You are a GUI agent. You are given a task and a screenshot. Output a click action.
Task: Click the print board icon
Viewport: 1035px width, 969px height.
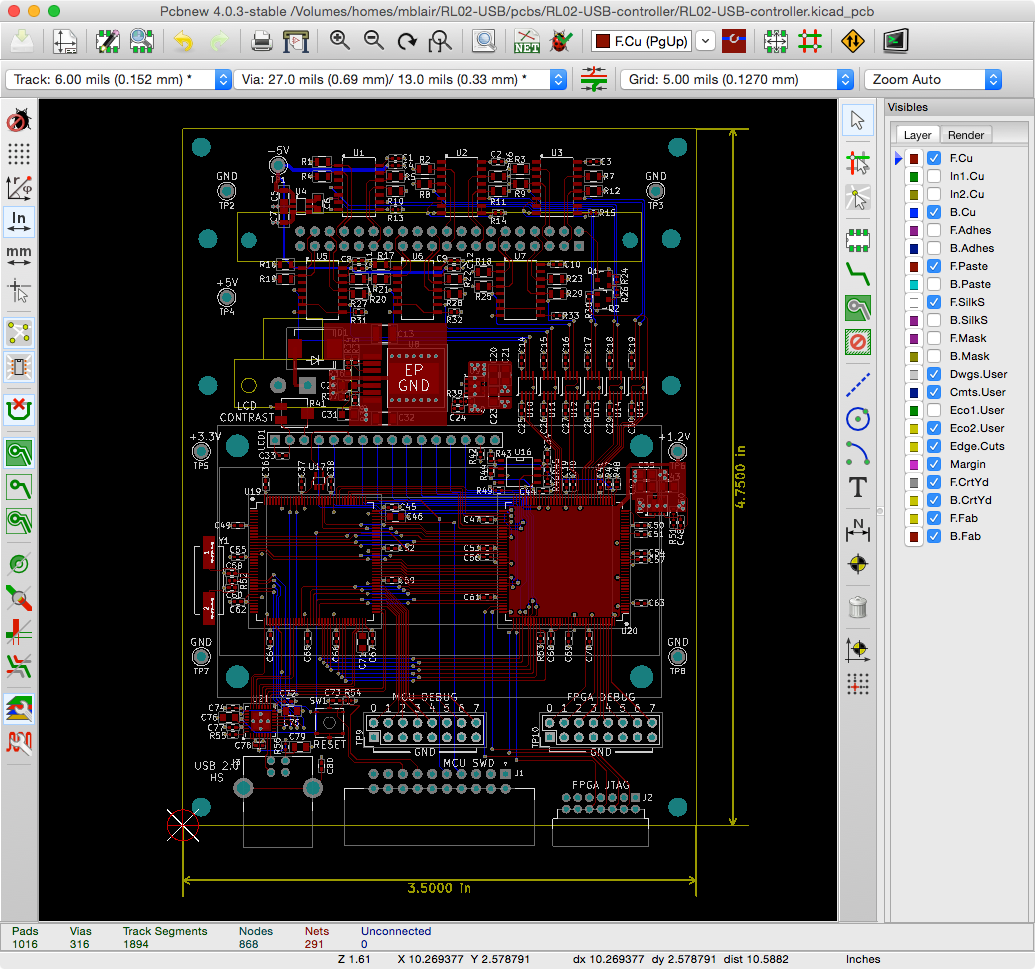click(x=261, y=41)
